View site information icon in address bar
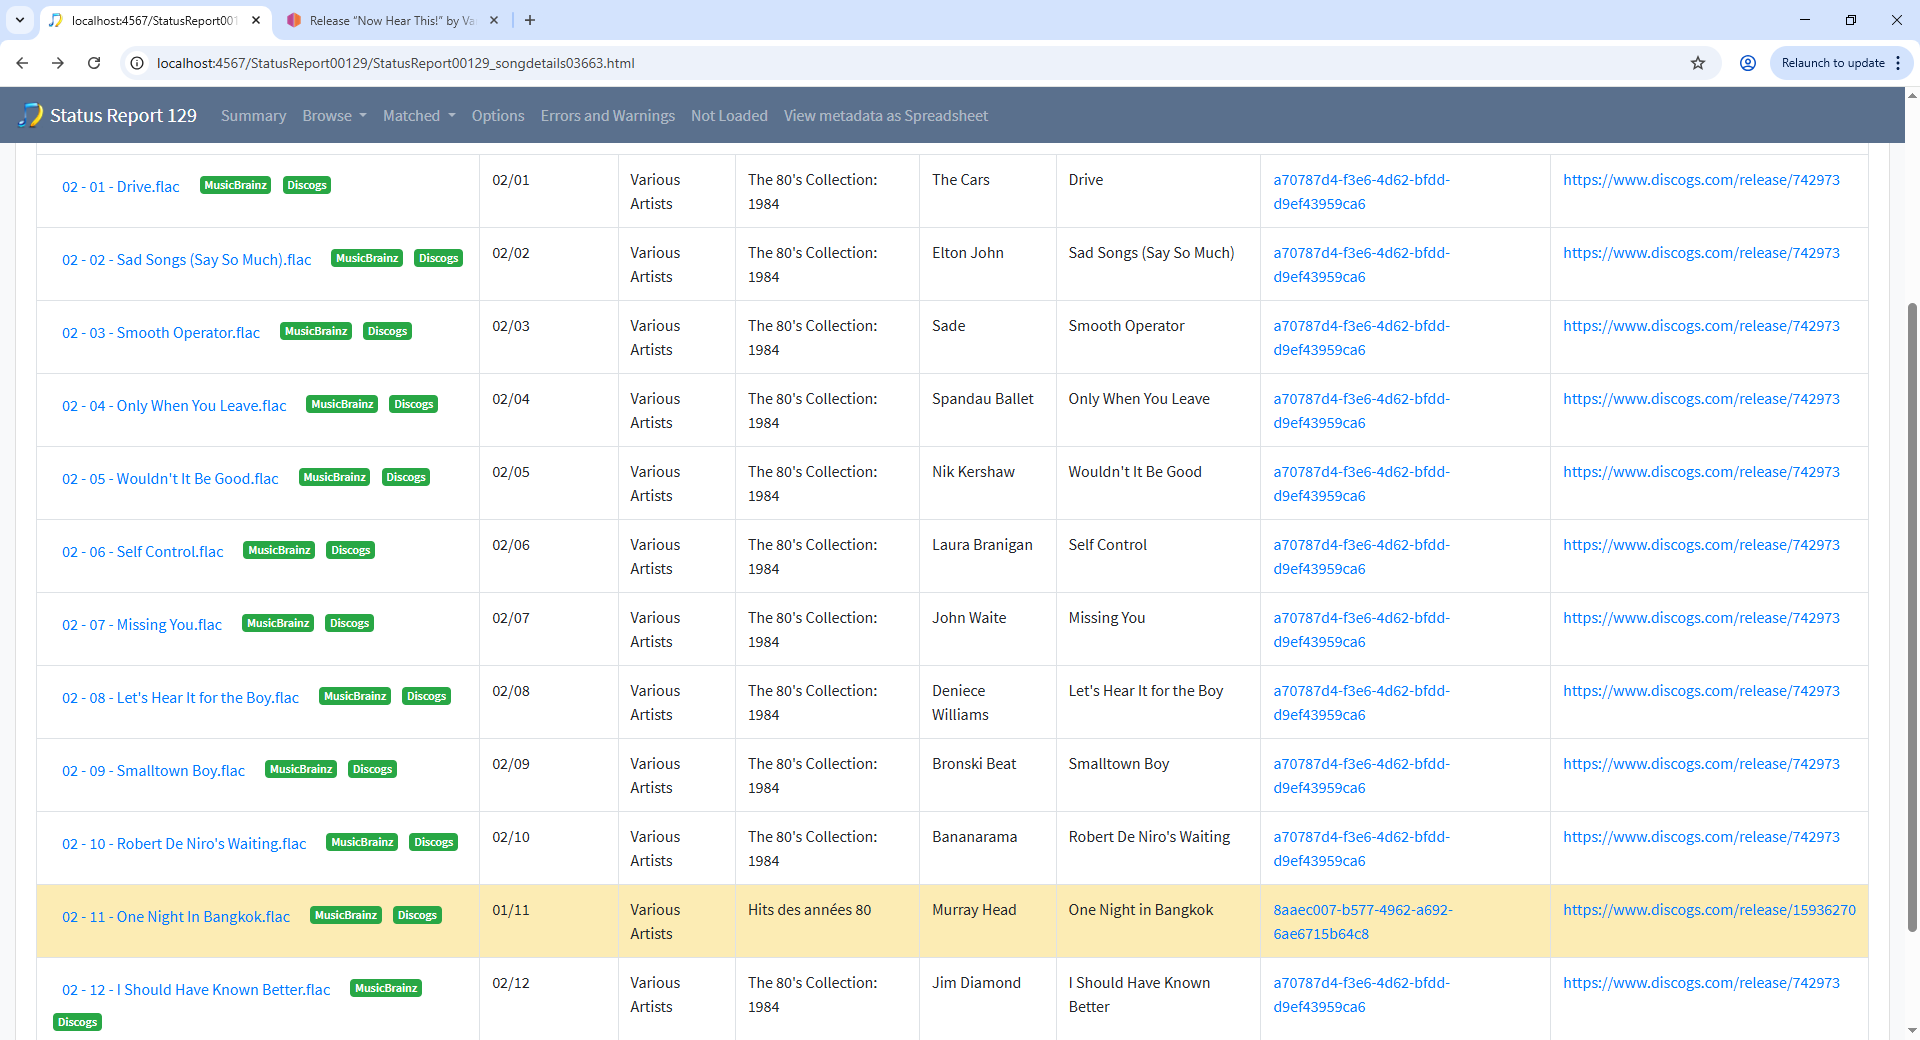Viewport: 1920px width, 1040px height. pos(138,63)
